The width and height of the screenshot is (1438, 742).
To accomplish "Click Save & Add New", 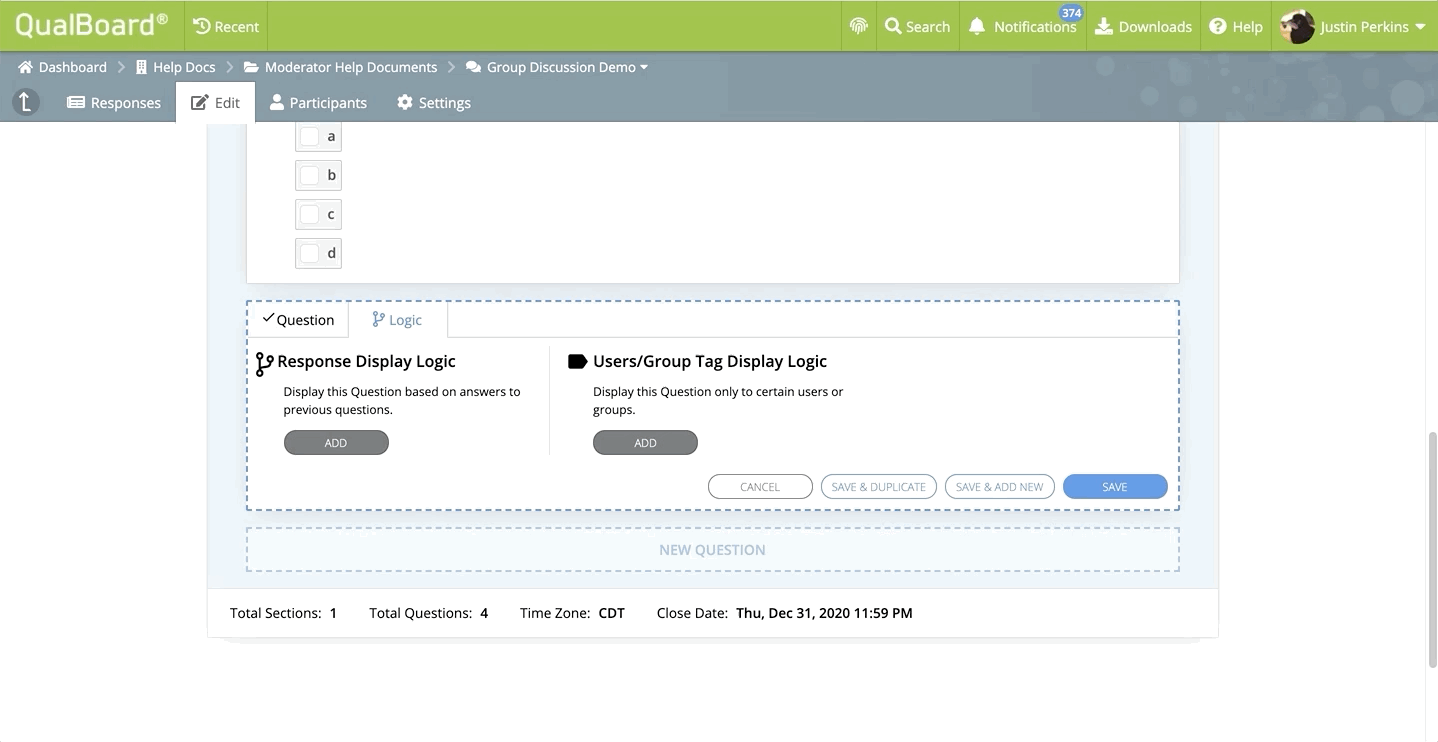I will [x=1000, y=487].
